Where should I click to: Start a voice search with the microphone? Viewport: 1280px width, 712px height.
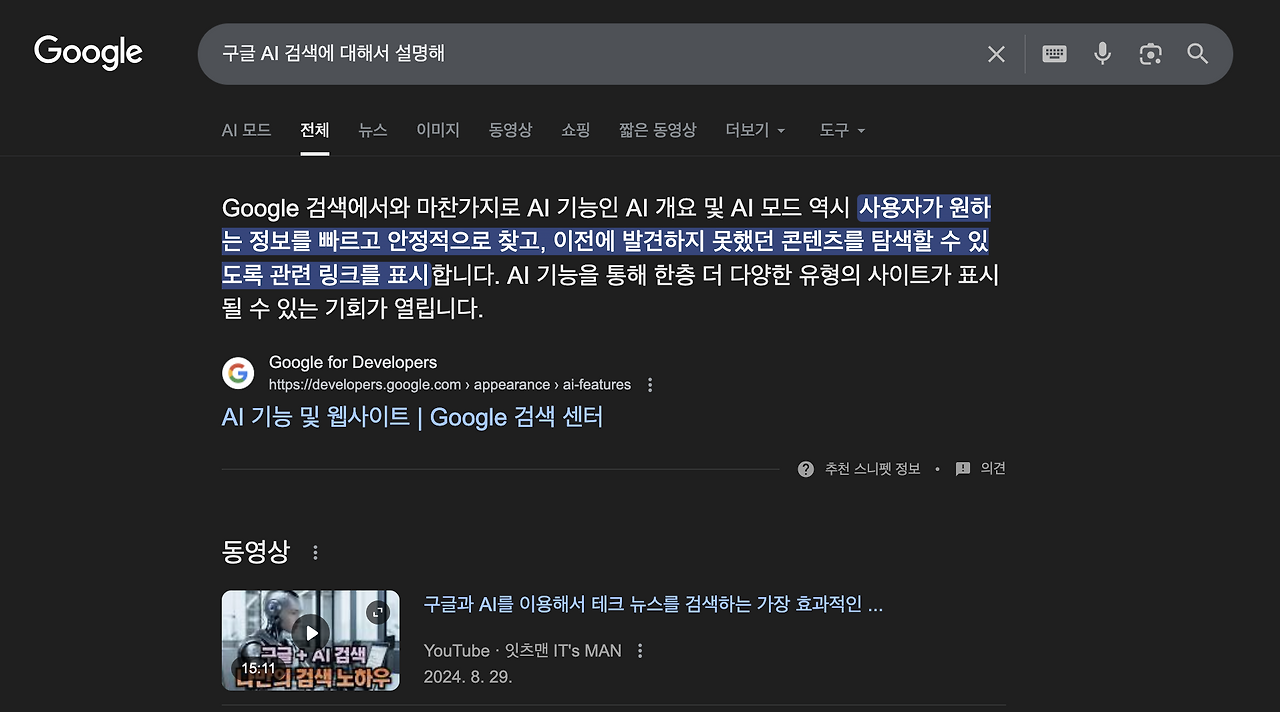[x=1102, y=54]
